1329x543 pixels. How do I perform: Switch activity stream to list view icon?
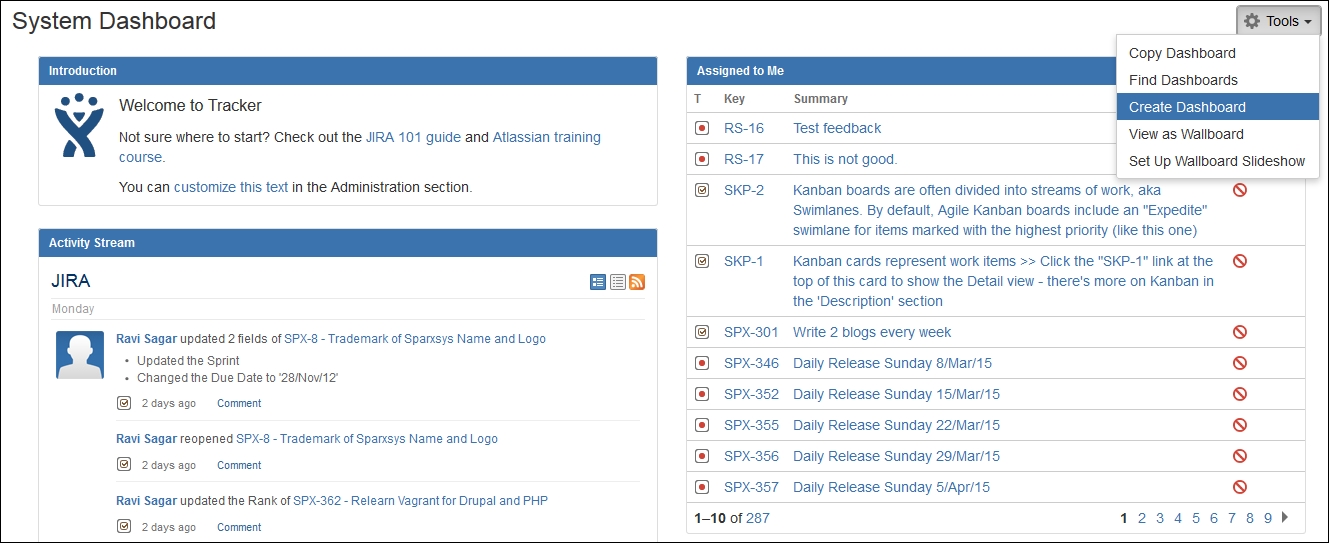(618, 282)
